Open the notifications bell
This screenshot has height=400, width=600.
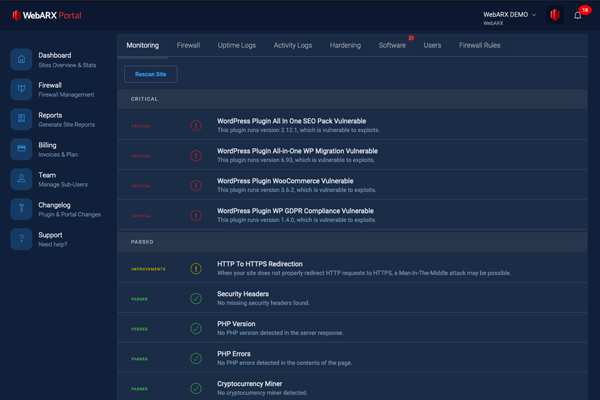(577, 15)
